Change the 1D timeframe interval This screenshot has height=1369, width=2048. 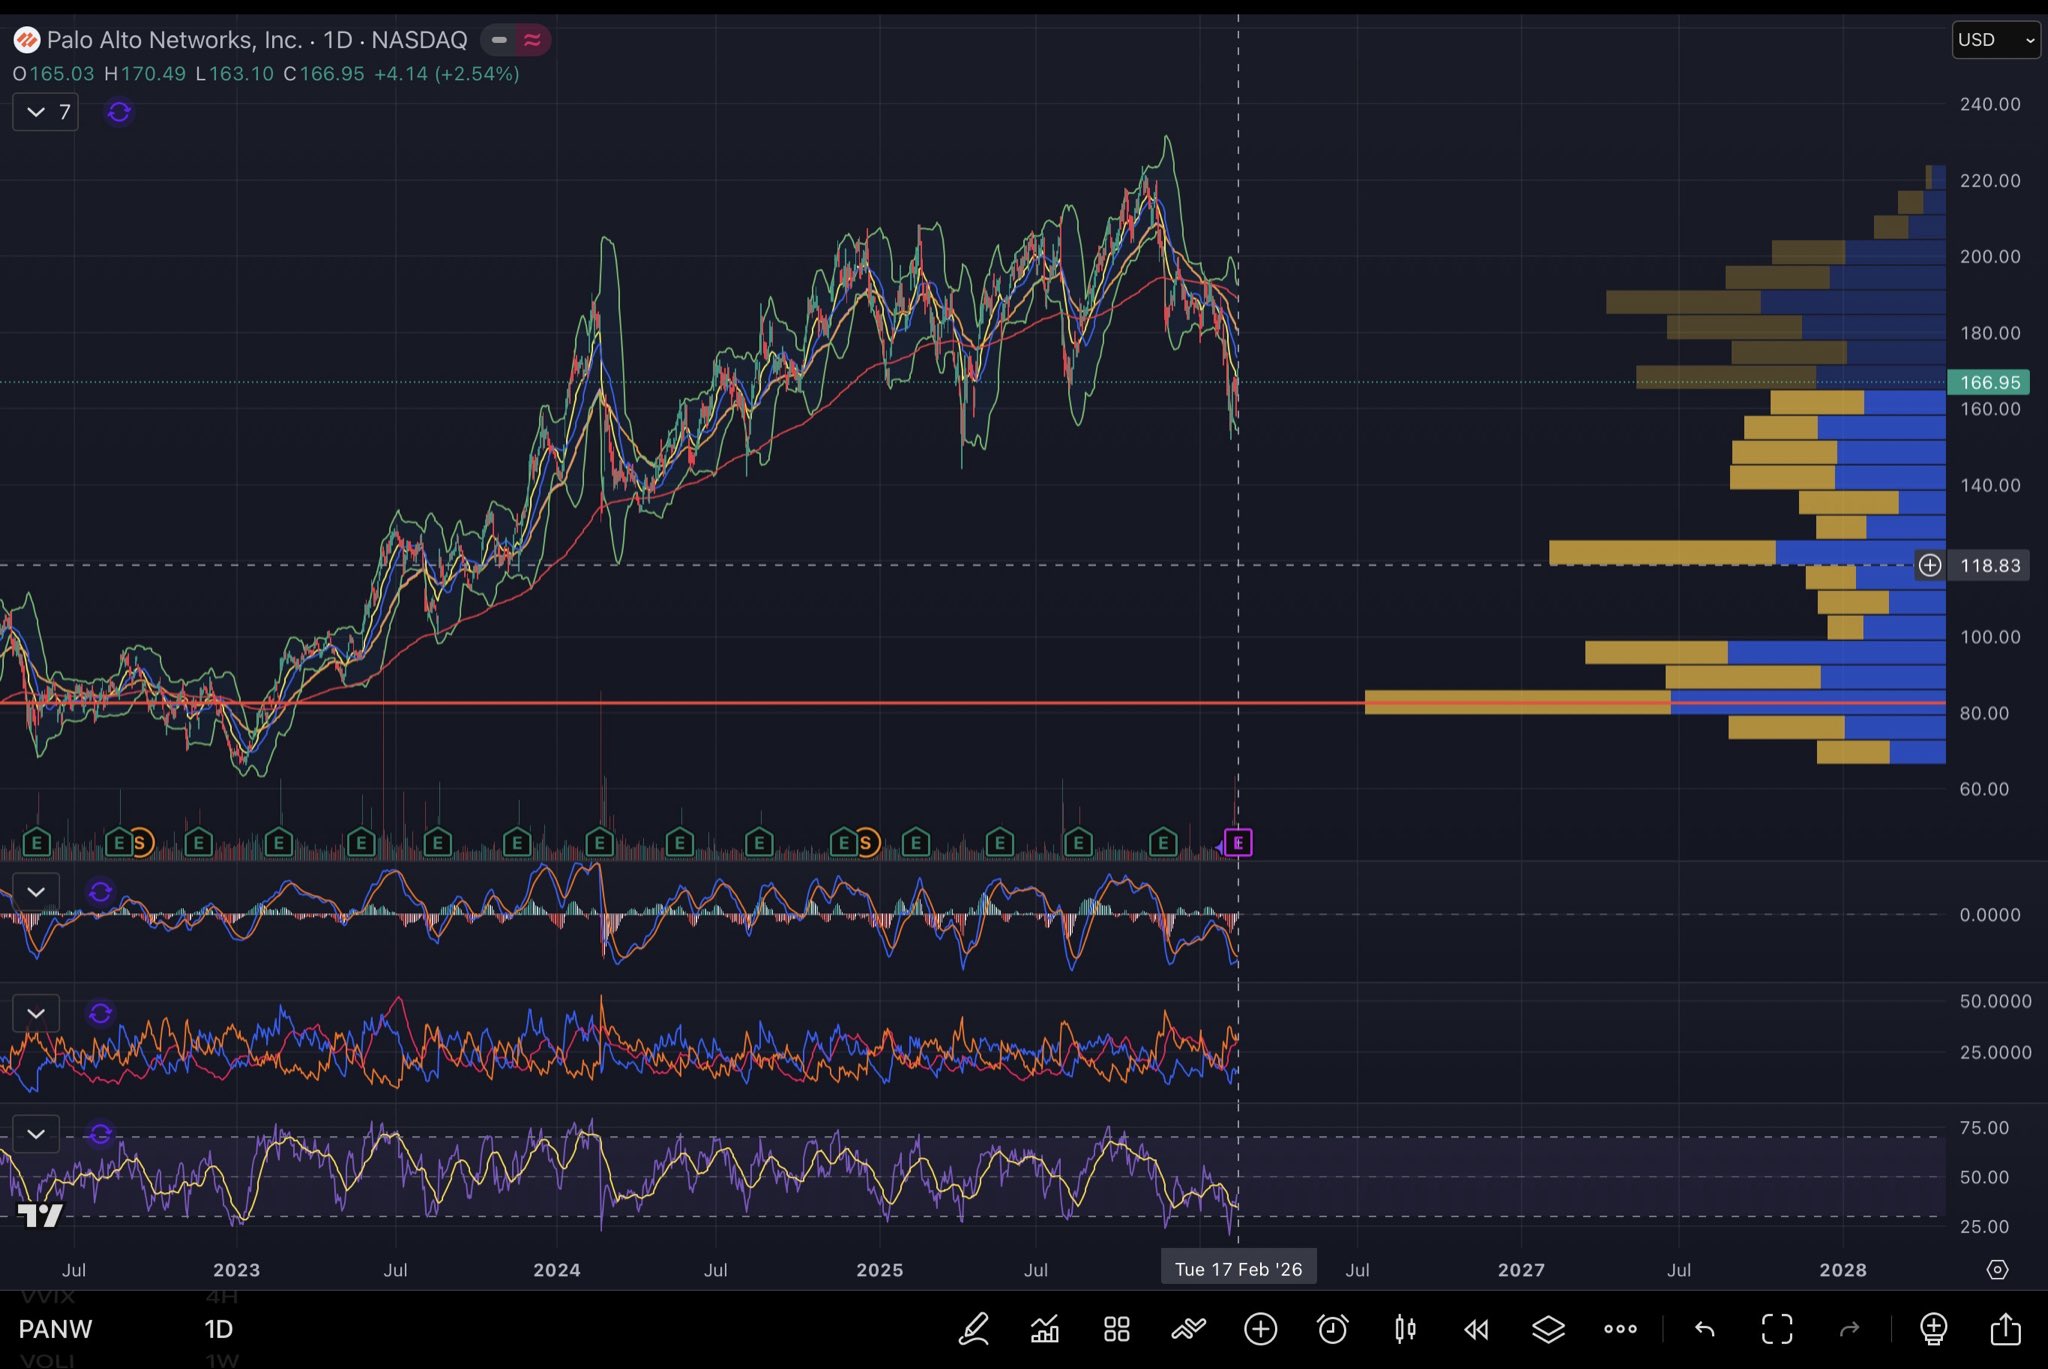pos(219,1329)
